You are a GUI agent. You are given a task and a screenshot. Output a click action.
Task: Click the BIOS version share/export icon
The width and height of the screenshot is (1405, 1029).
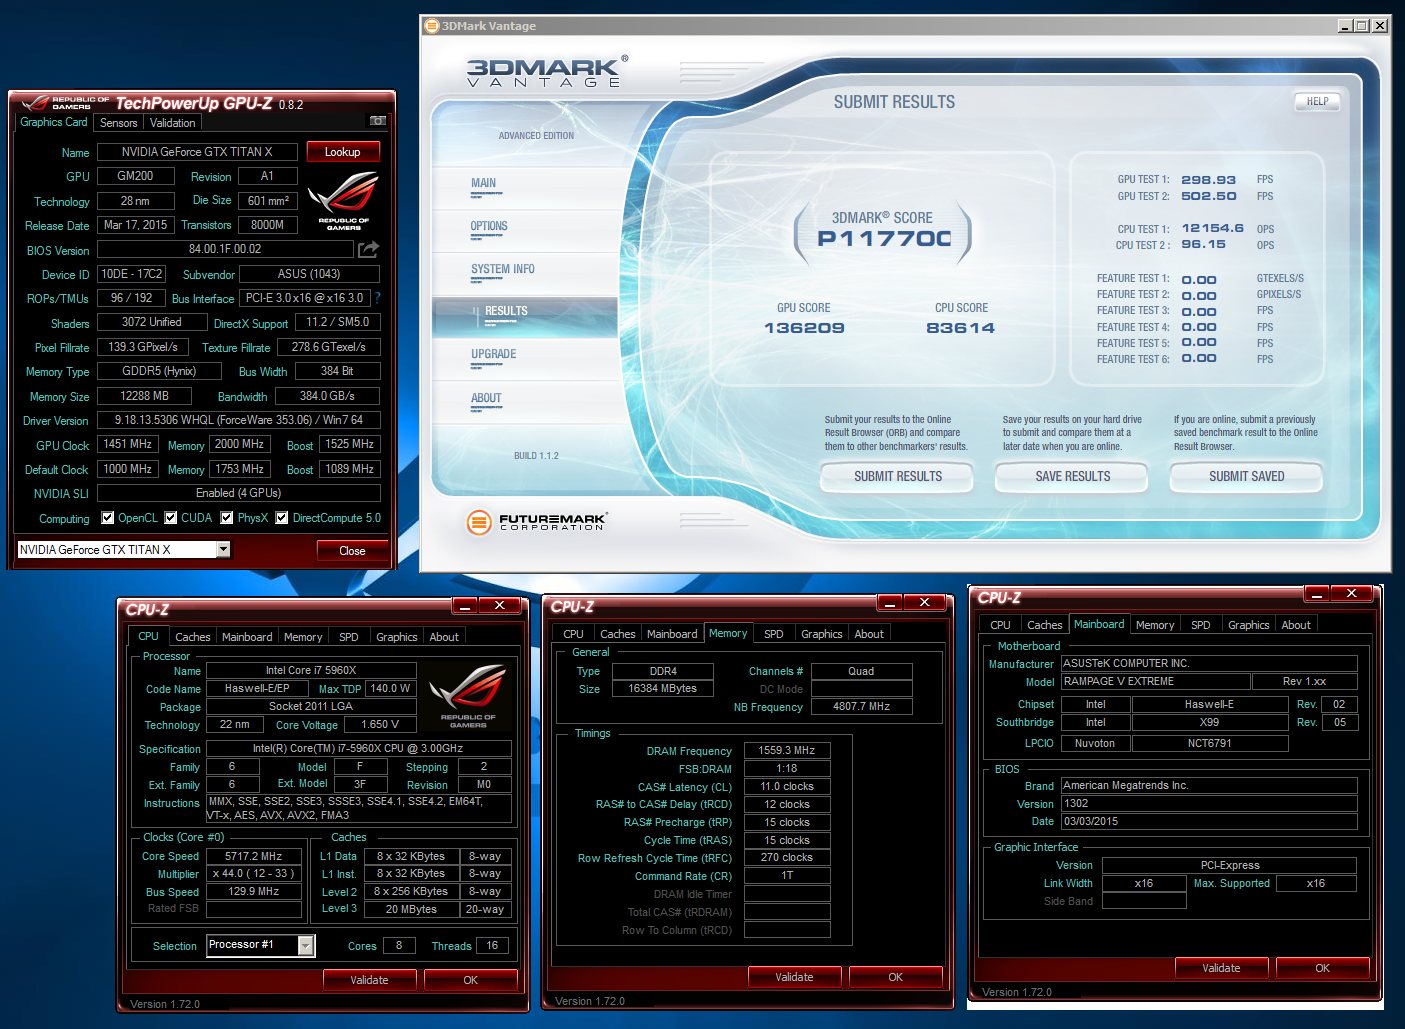click(368, 249)
